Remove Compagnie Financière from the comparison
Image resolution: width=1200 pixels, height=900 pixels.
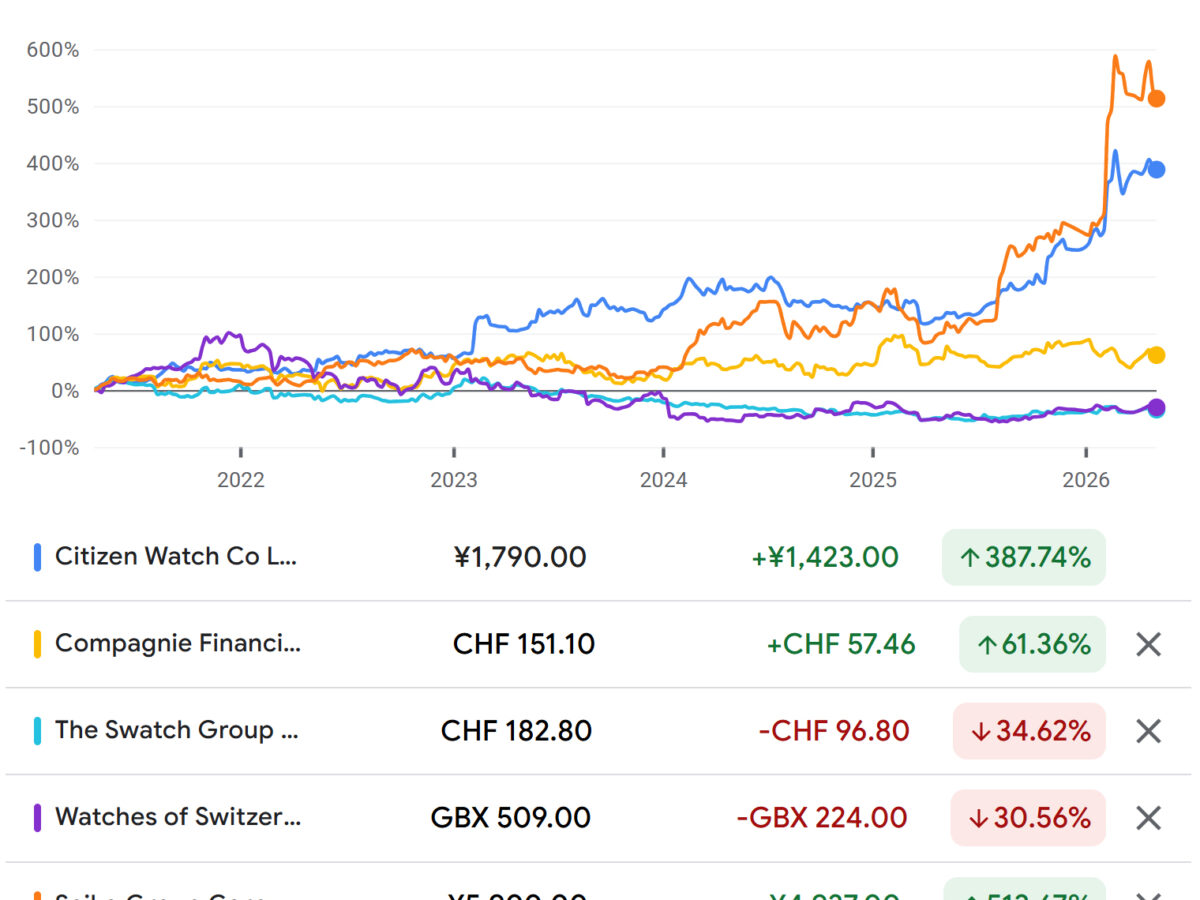point(1148,644)
